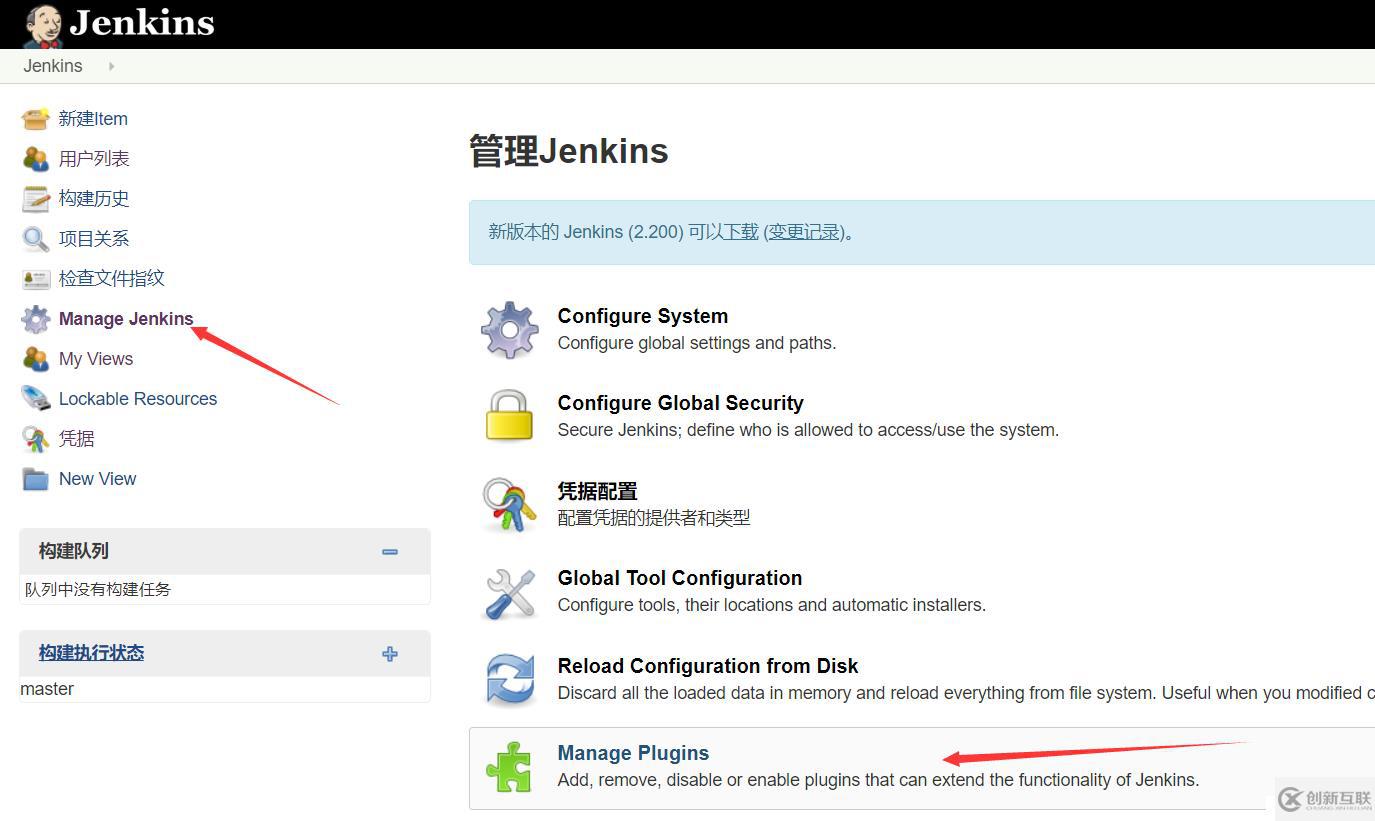Click the 下载 link in the update notice
This screenshot has width=1375, height=821.
pos(740,232)
